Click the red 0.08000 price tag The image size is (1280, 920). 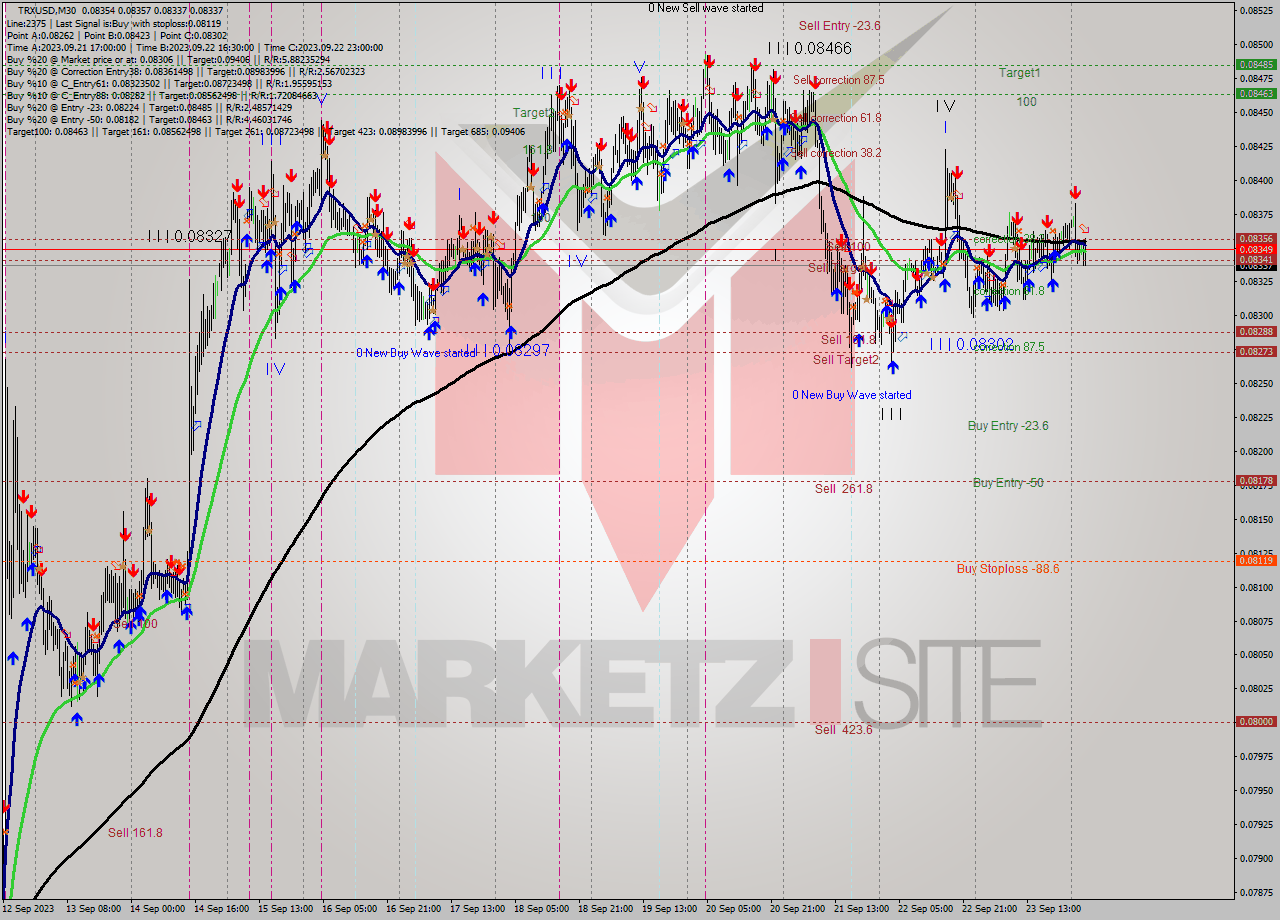[1256, 721]
